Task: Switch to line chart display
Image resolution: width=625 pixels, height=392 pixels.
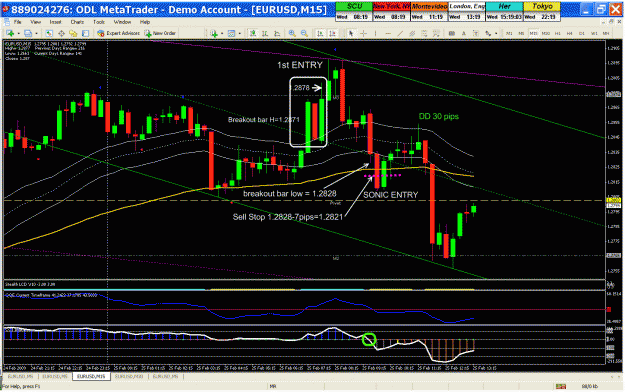Action: point(277,33)
